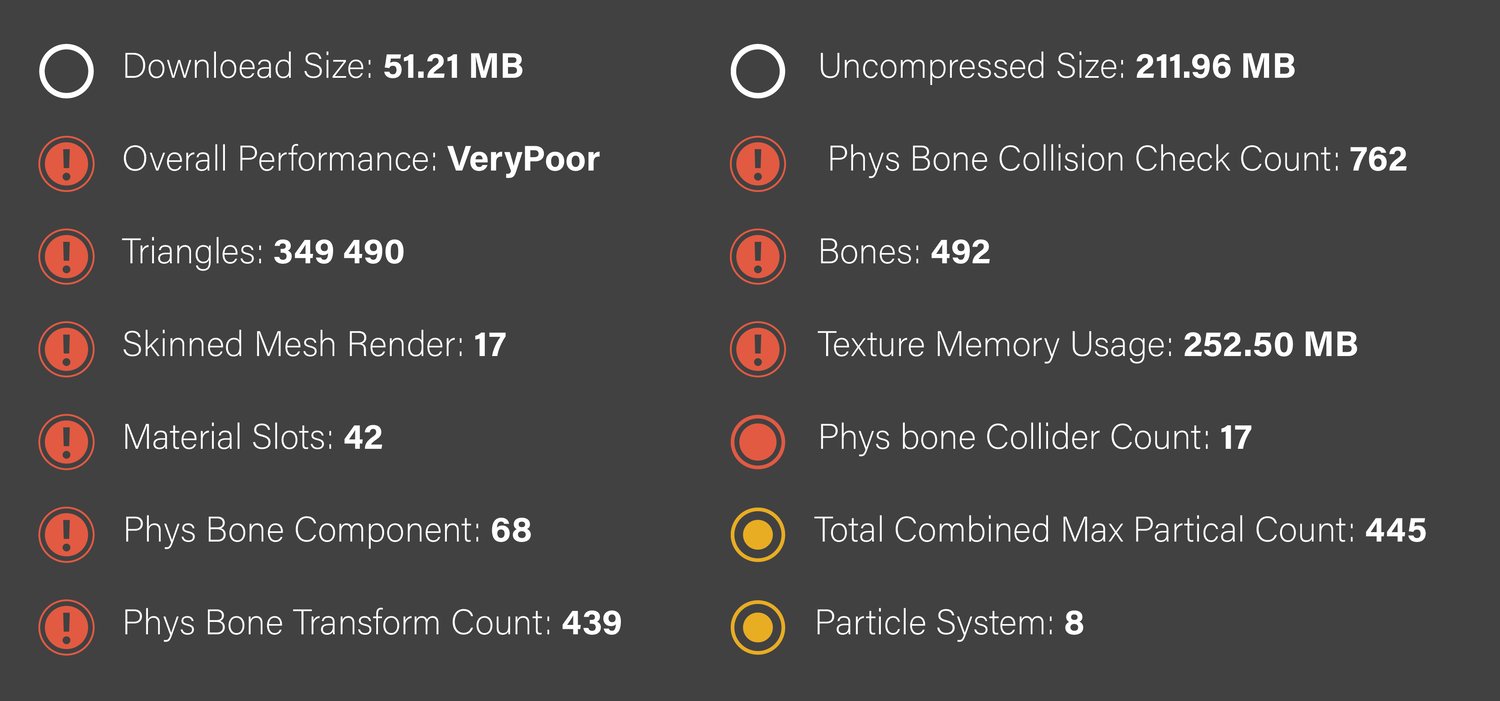
Task: Click the warning icon for Skinned Mesh Render
Action: [66, 349]
